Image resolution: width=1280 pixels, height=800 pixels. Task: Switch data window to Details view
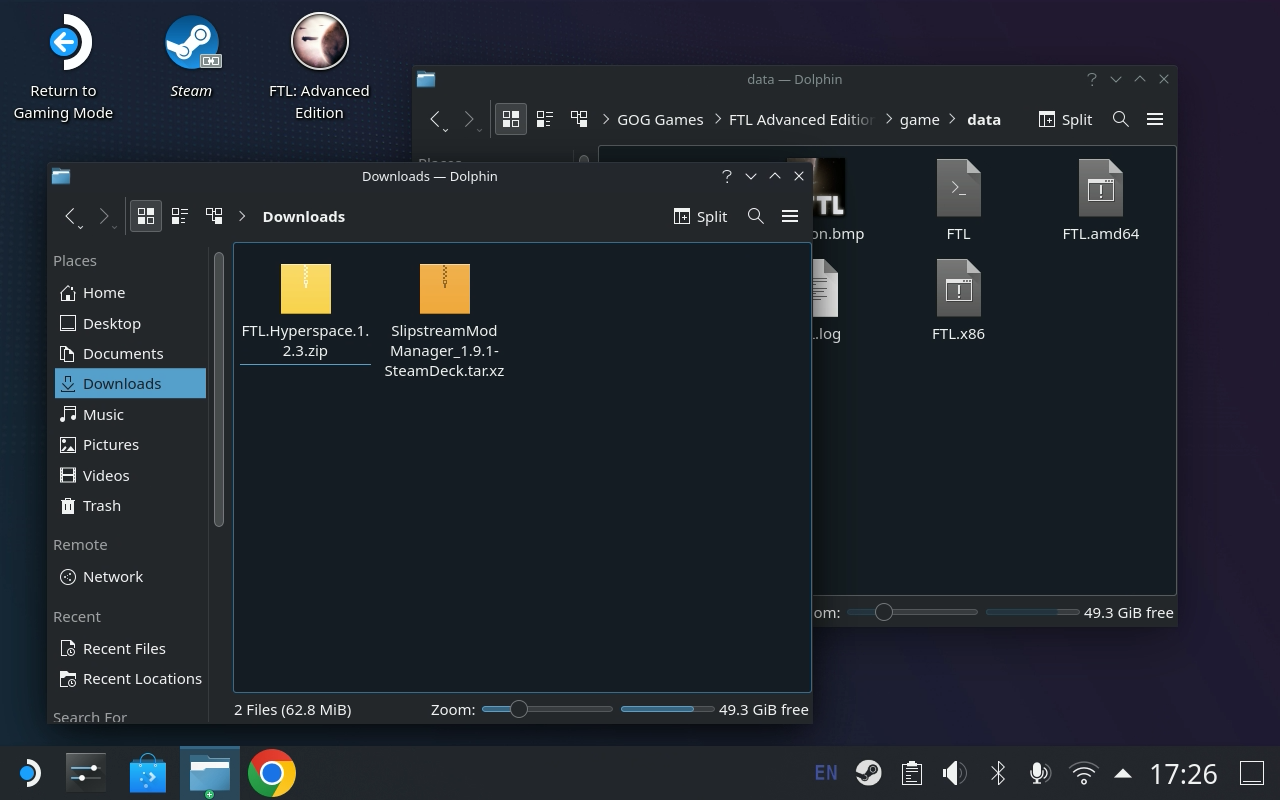[x=579, y=119]
